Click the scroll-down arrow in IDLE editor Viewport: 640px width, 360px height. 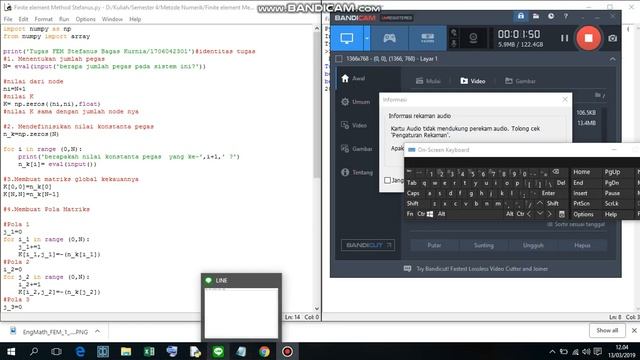coord(317,309)
